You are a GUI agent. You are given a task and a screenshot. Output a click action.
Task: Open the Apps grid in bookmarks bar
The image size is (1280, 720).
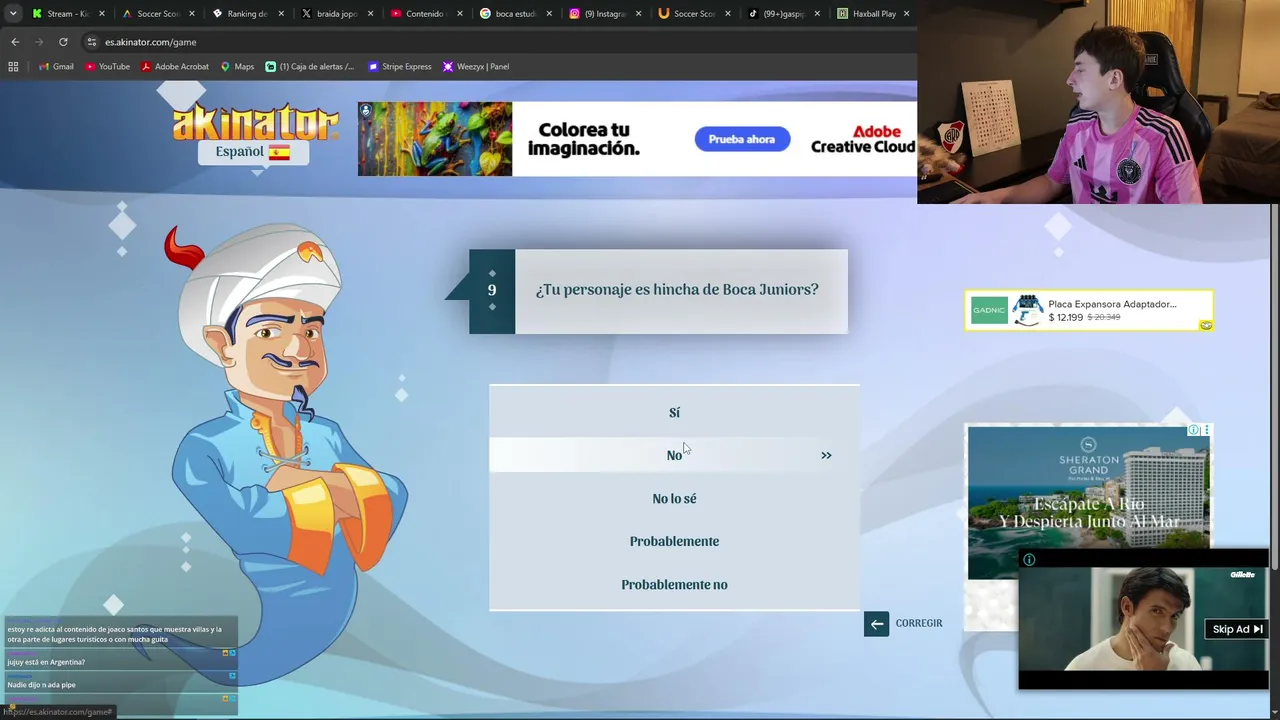pyautogui.click(x=13, y=67)
